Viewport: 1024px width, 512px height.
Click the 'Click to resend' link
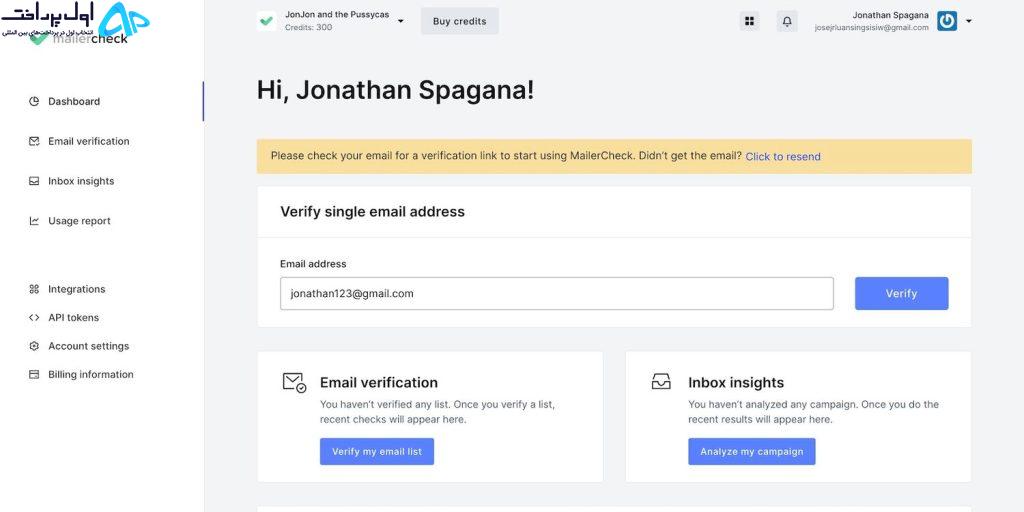pyautogui.click(x=783, y=157)
